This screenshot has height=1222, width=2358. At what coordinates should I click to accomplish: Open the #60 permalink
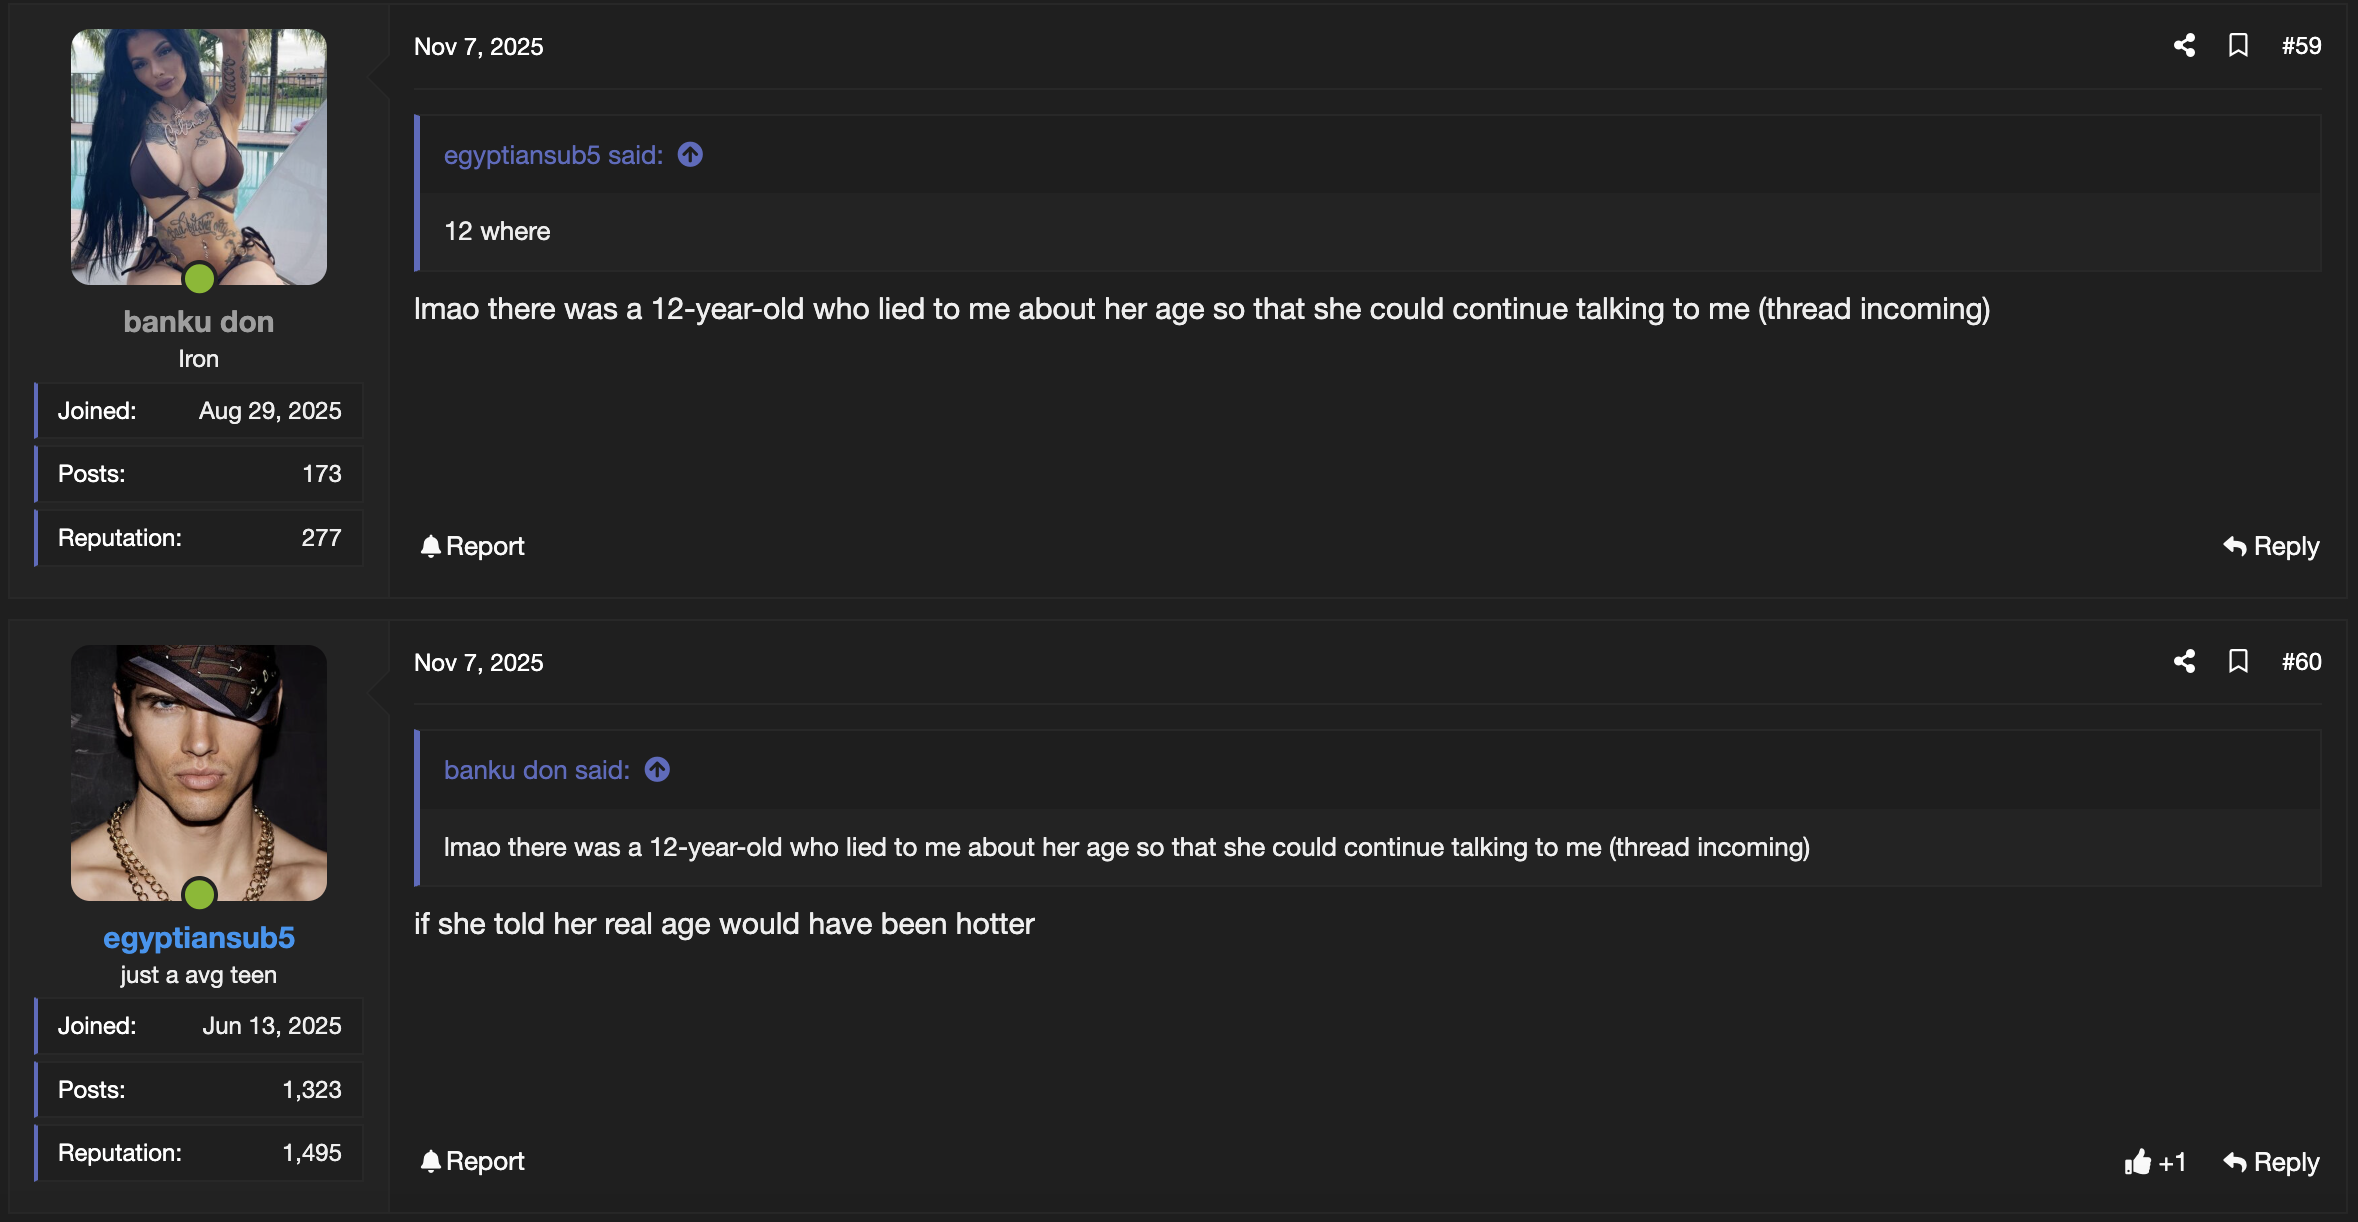2302,661
